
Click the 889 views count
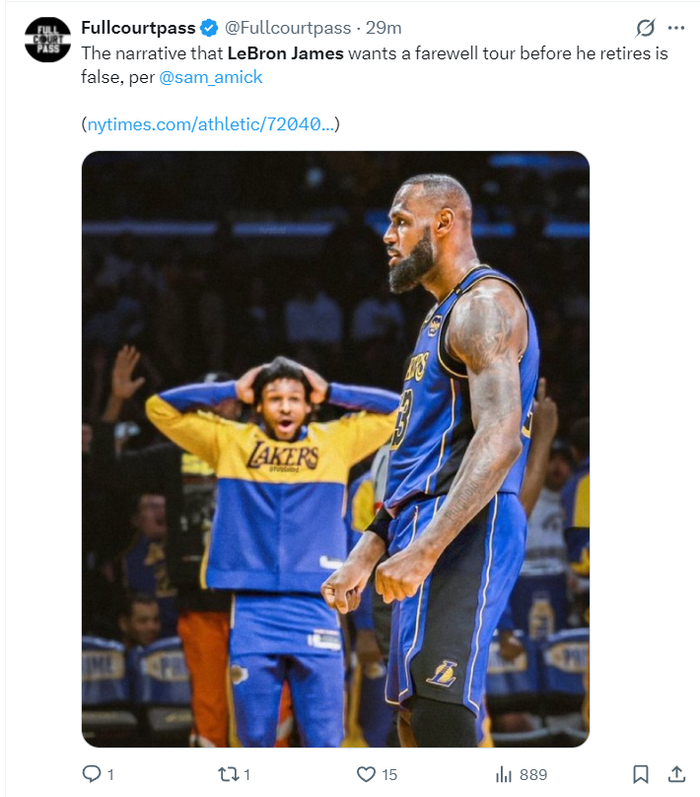pyautogui.click(x=533, y=775)
